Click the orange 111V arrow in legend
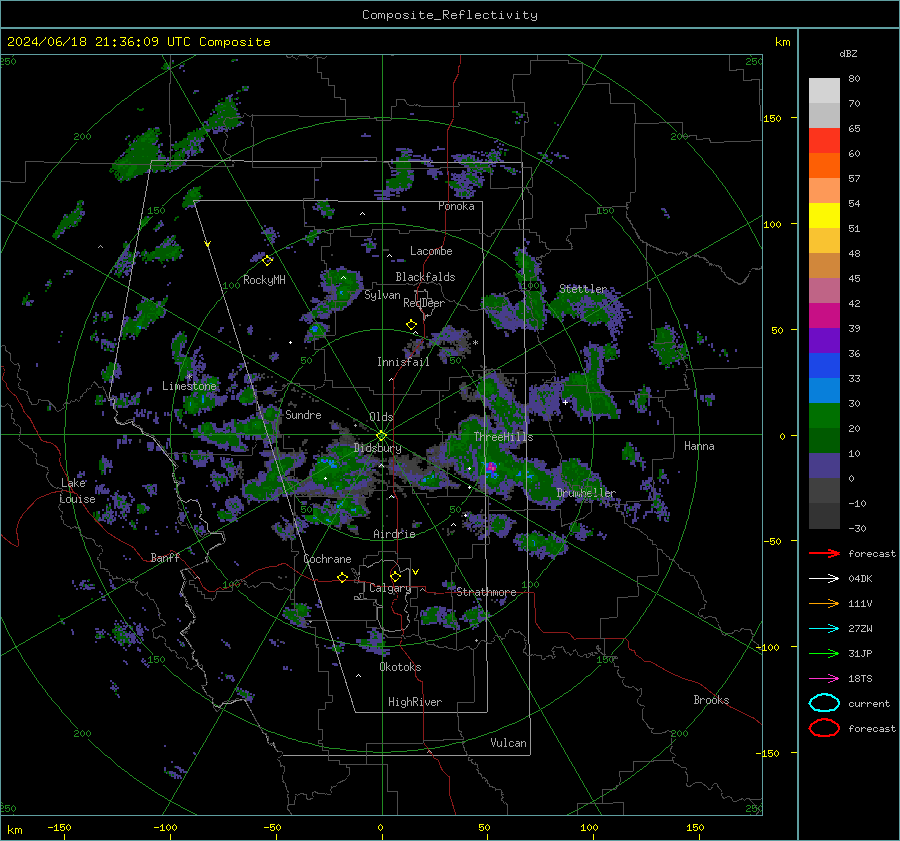The image size is (900, 841). point(824,603)
